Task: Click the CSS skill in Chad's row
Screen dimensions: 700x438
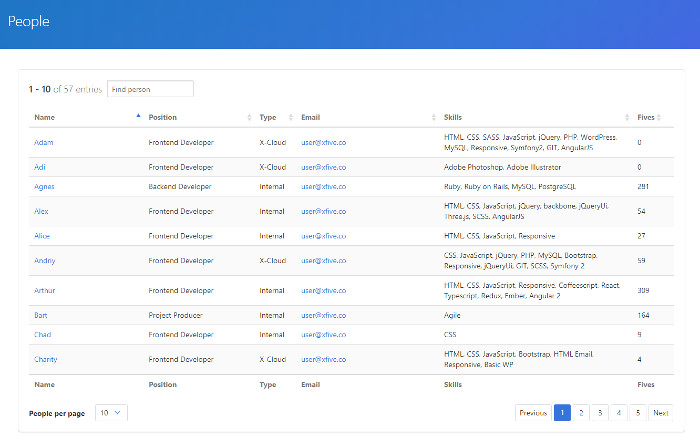Action: pyautogui.click(x=450, y=334)
